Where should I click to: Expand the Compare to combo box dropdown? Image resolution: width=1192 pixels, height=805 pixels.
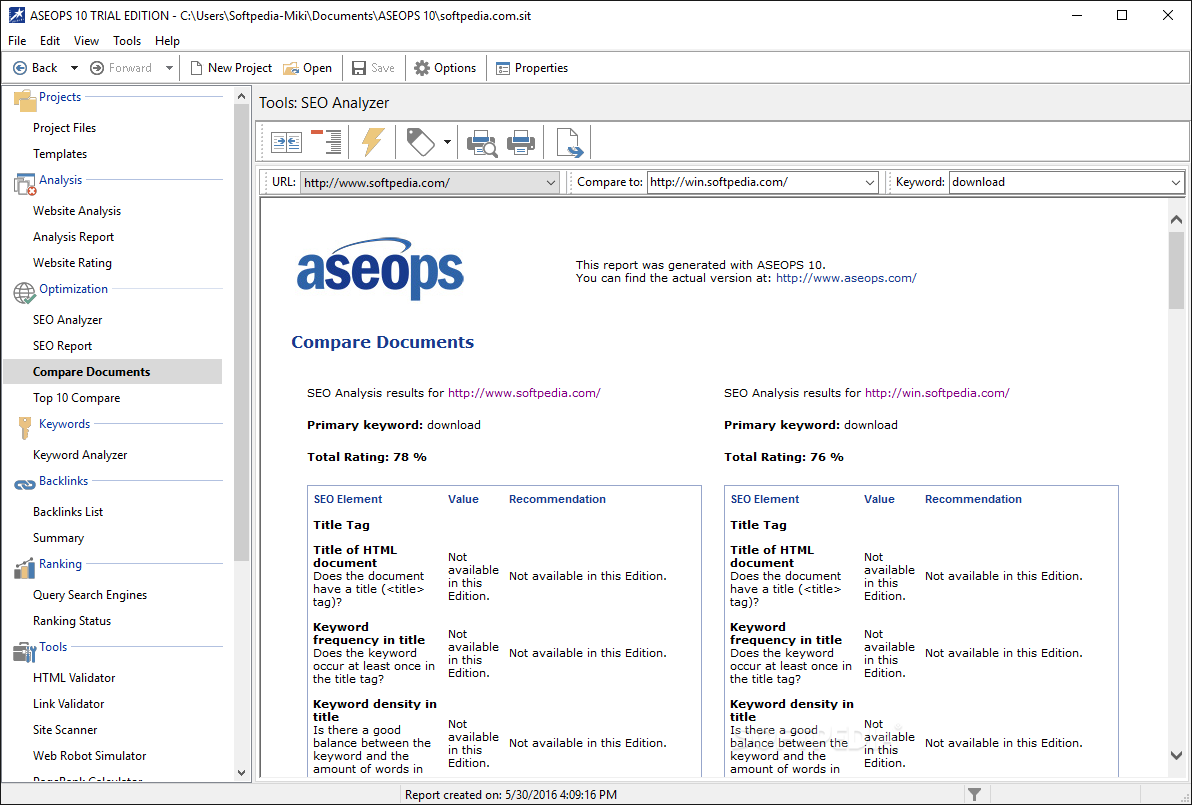870,182
